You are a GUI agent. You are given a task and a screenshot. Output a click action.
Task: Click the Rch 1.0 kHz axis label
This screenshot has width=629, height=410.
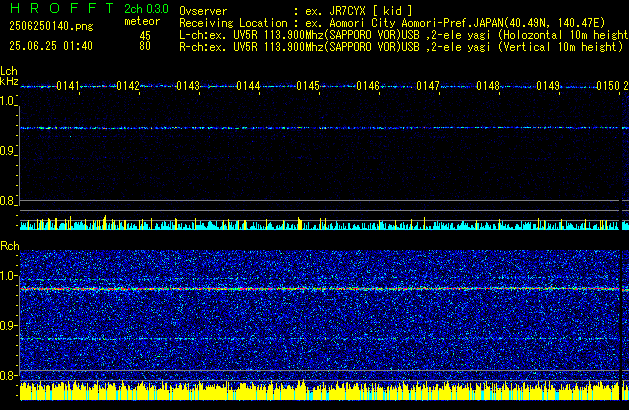coord(7,276)
